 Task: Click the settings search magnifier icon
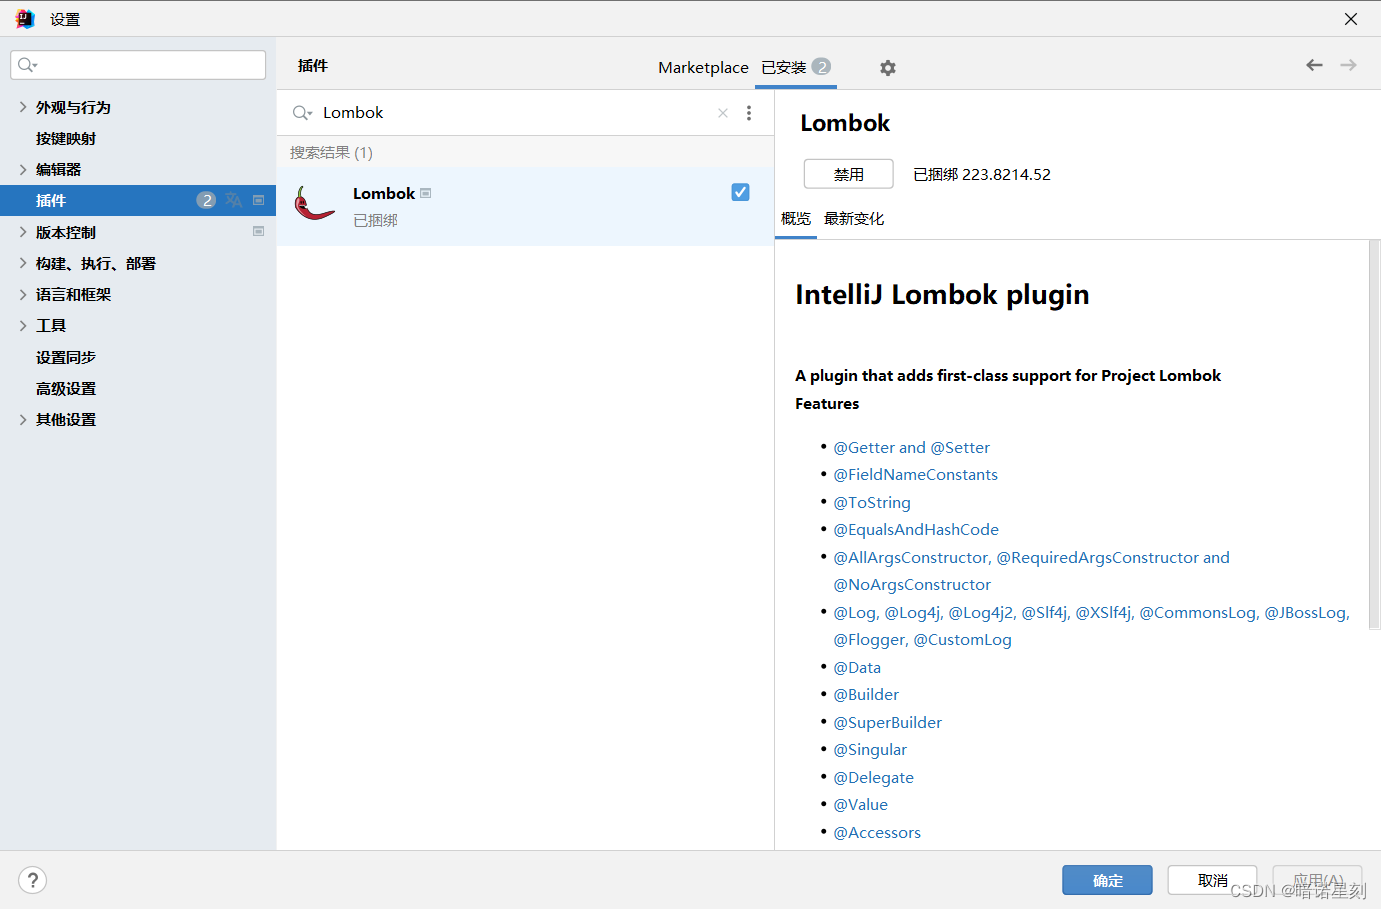27,65
